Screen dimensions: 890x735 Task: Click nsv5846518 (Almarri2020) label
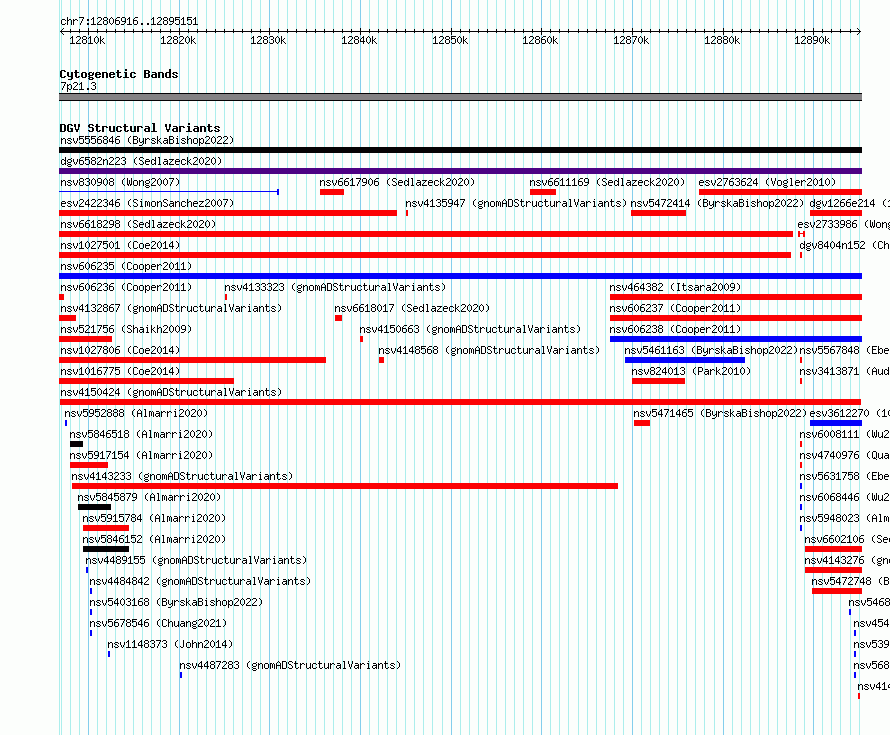pyautogui.click(x=141, y=434)
